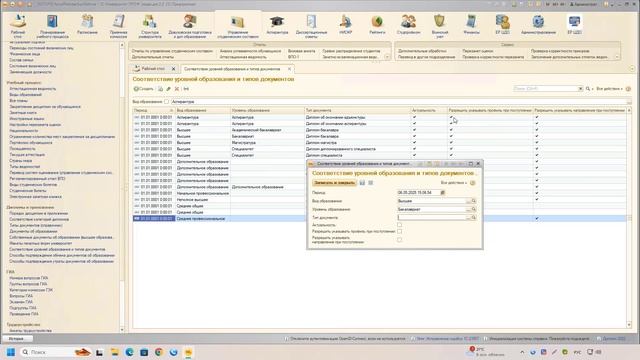
Task: Tick Разрешить указывать направление при поступлении checkbox
Action: [400, 240]
